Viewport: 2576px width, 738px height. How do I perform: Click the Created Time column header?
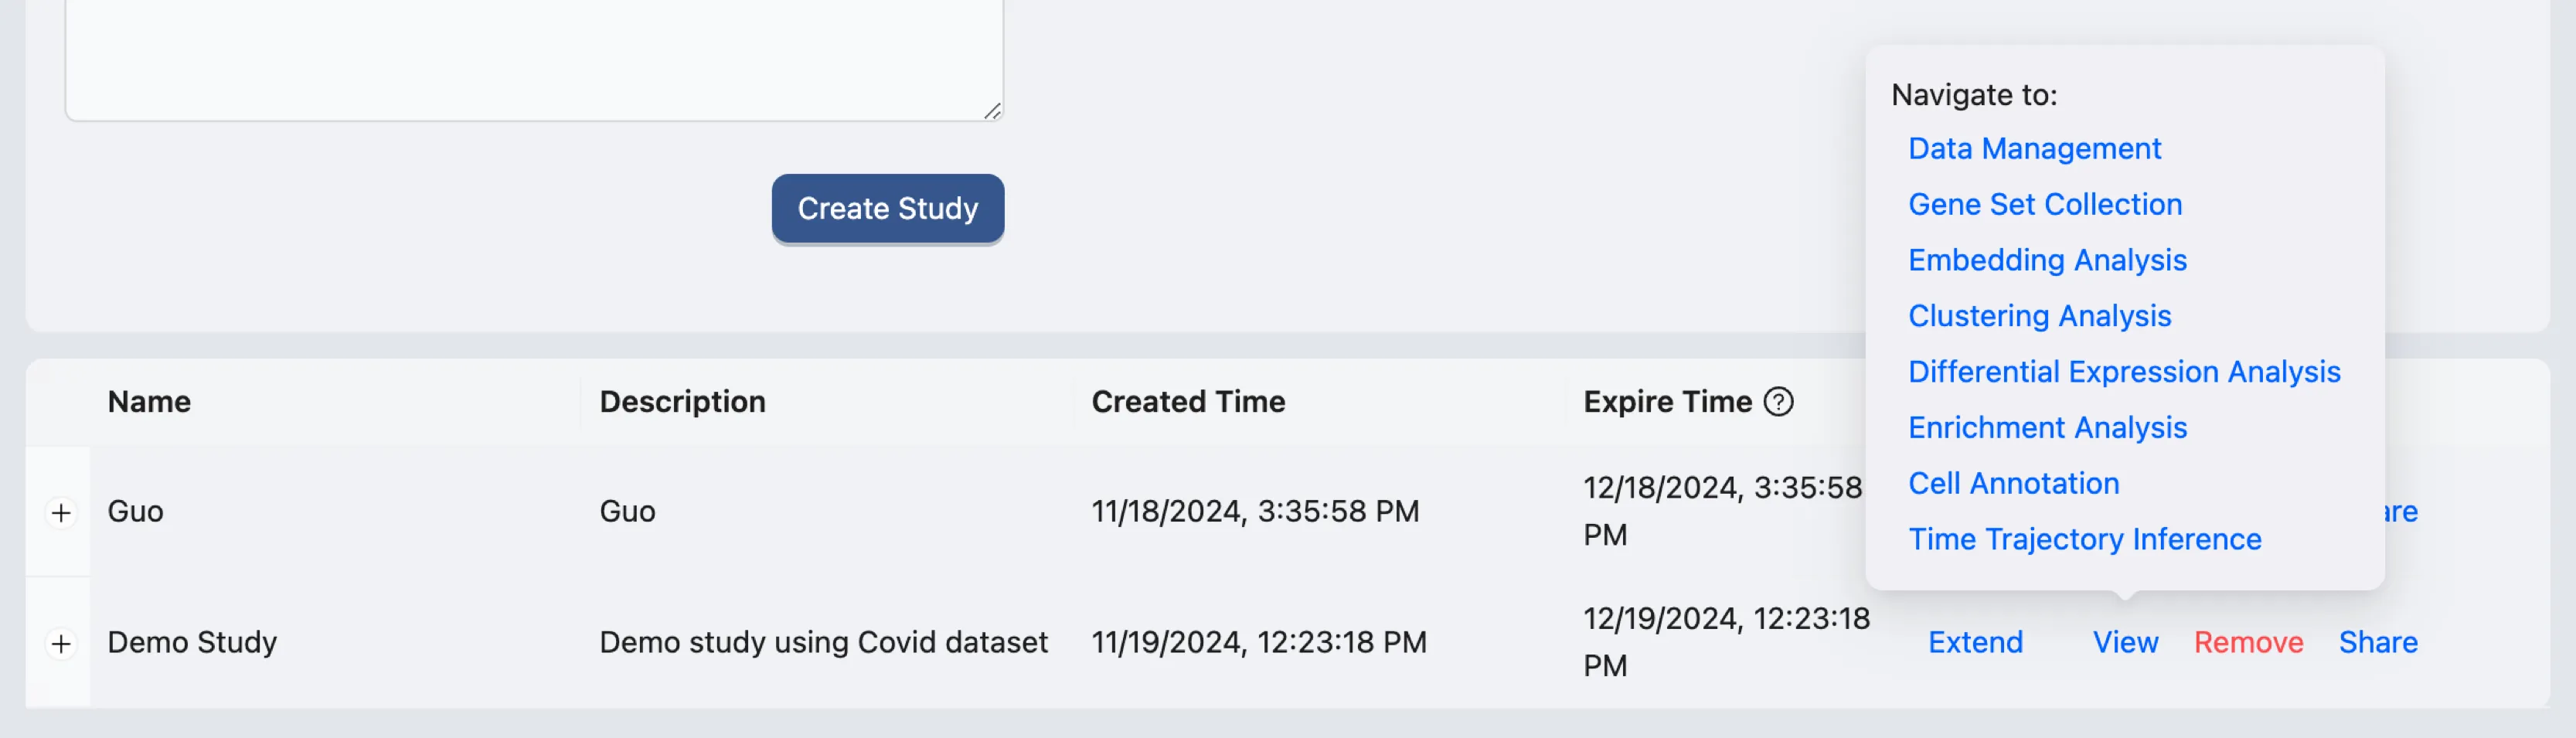[x=1188, y=402]
